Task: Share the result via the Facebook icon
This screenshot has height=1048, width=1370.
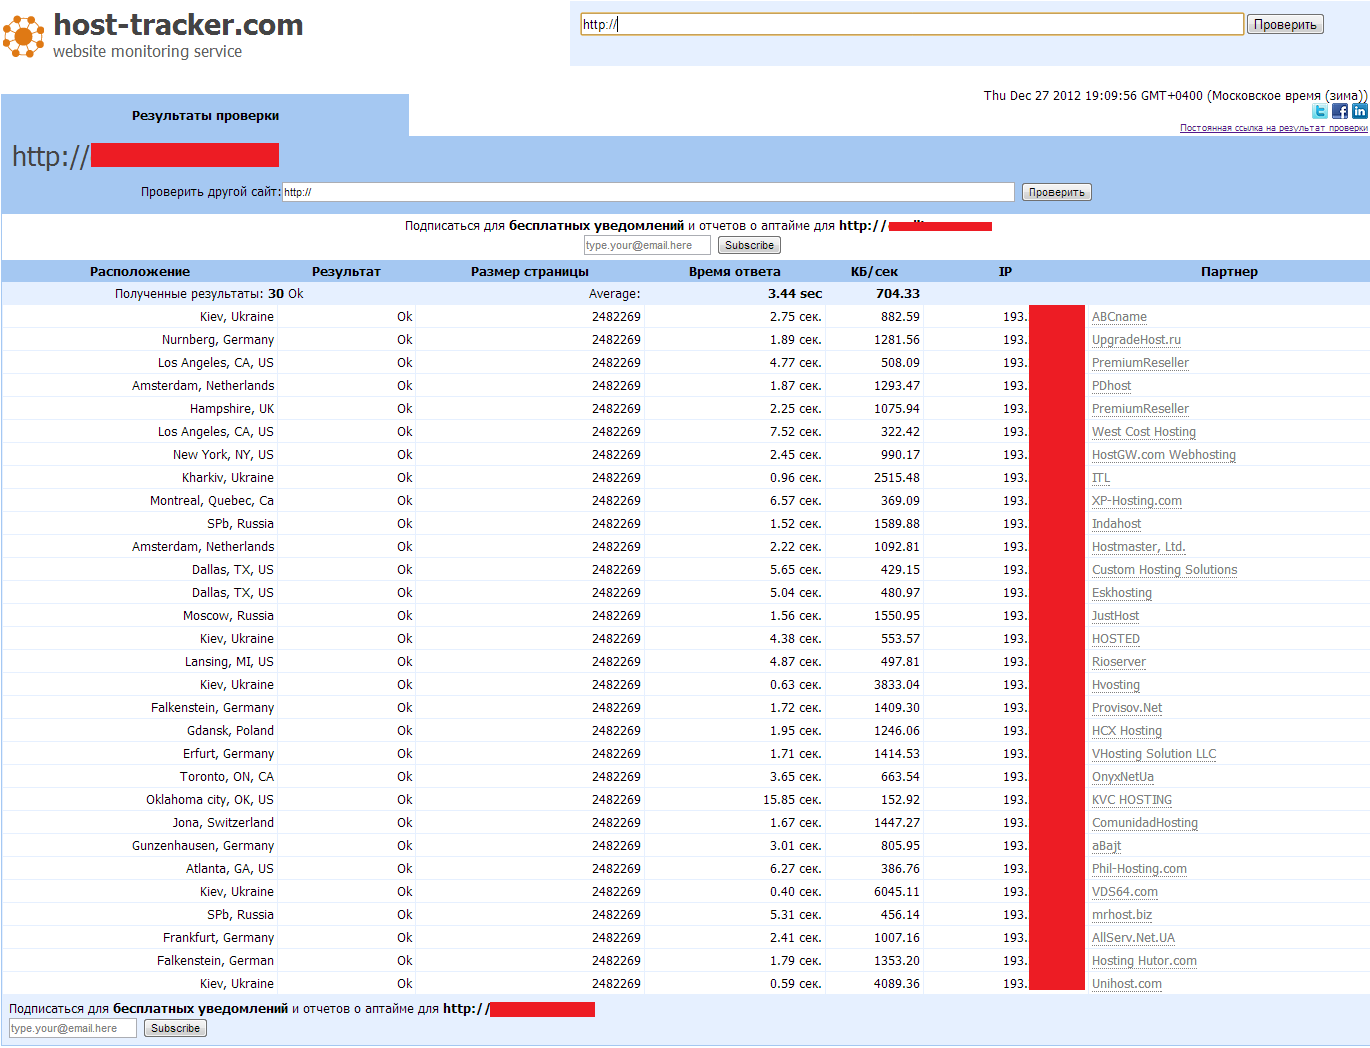Action: point(1340,111)
